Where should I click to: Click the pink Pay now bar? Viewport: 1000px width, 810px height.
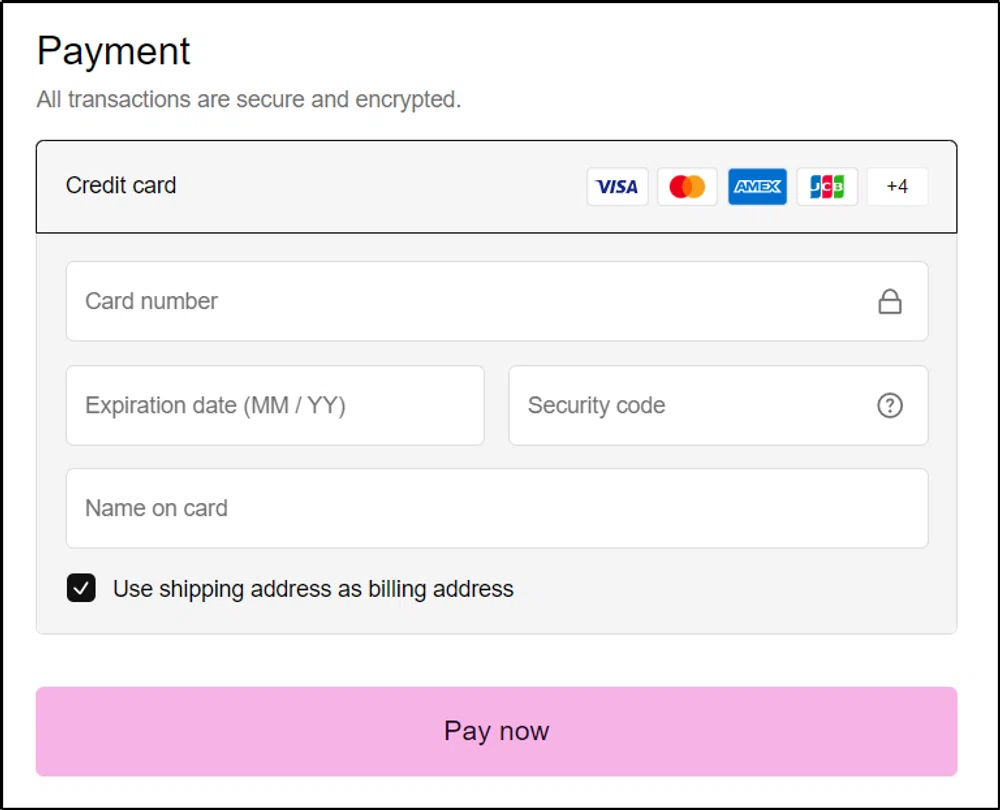pos(496,731)
